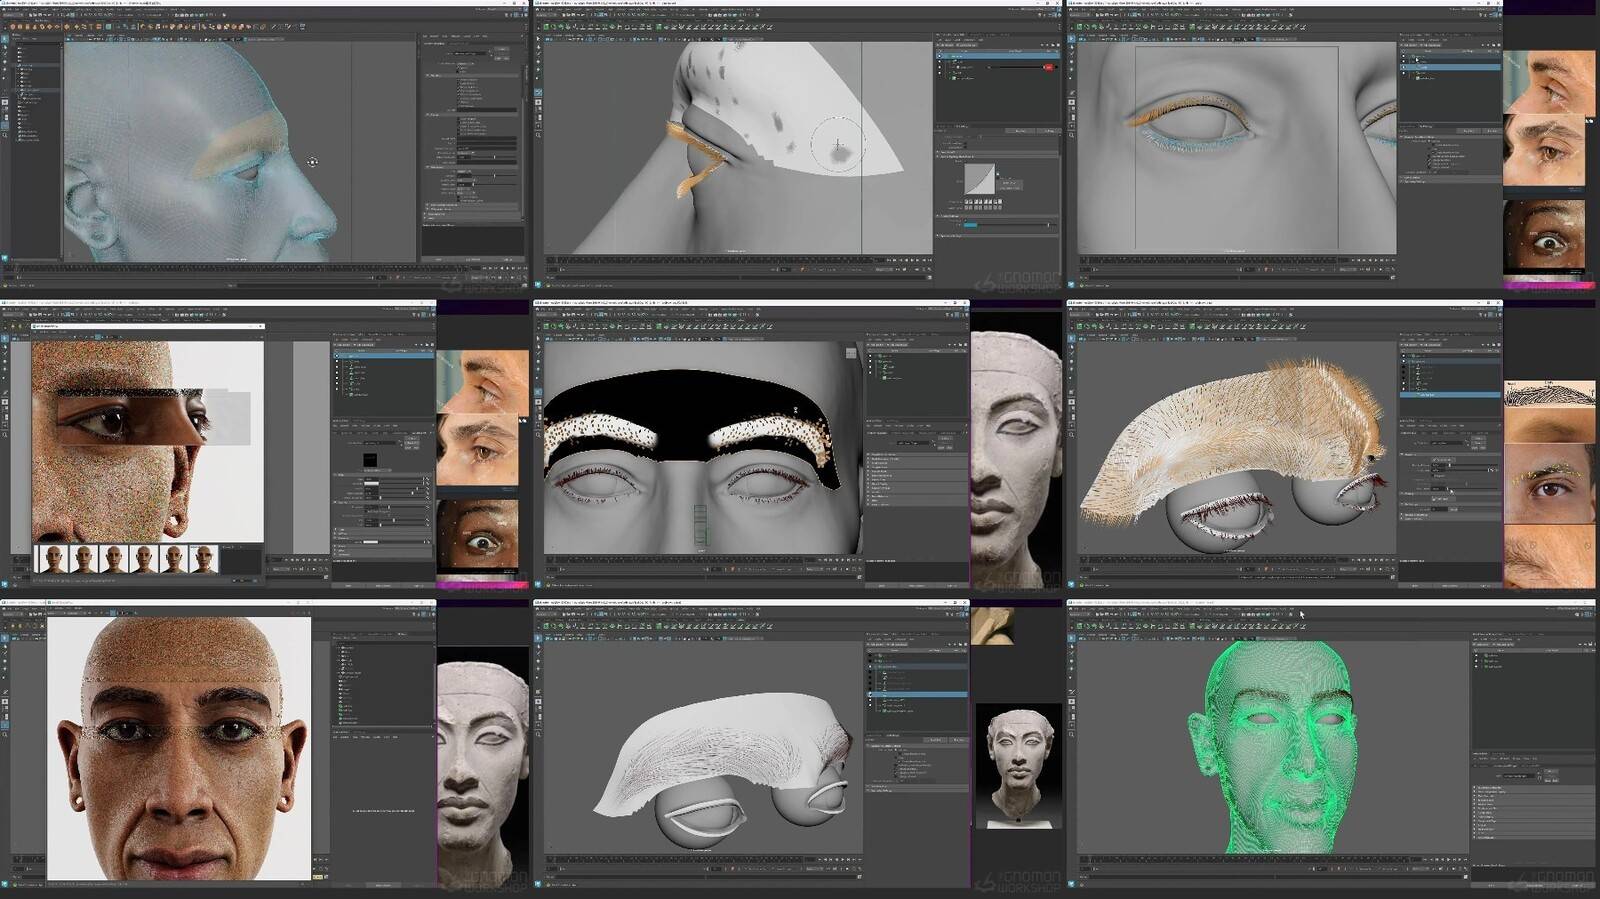Screen dimensions: 1600x899
Task: Click first green shelf icon in eyelash brush-painting window
Action: click(546, 26)
